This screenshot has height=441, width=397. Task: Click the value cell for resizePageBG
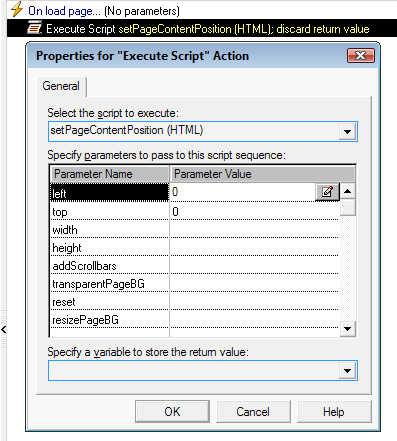pyautogui.click(x=255, y=319)
